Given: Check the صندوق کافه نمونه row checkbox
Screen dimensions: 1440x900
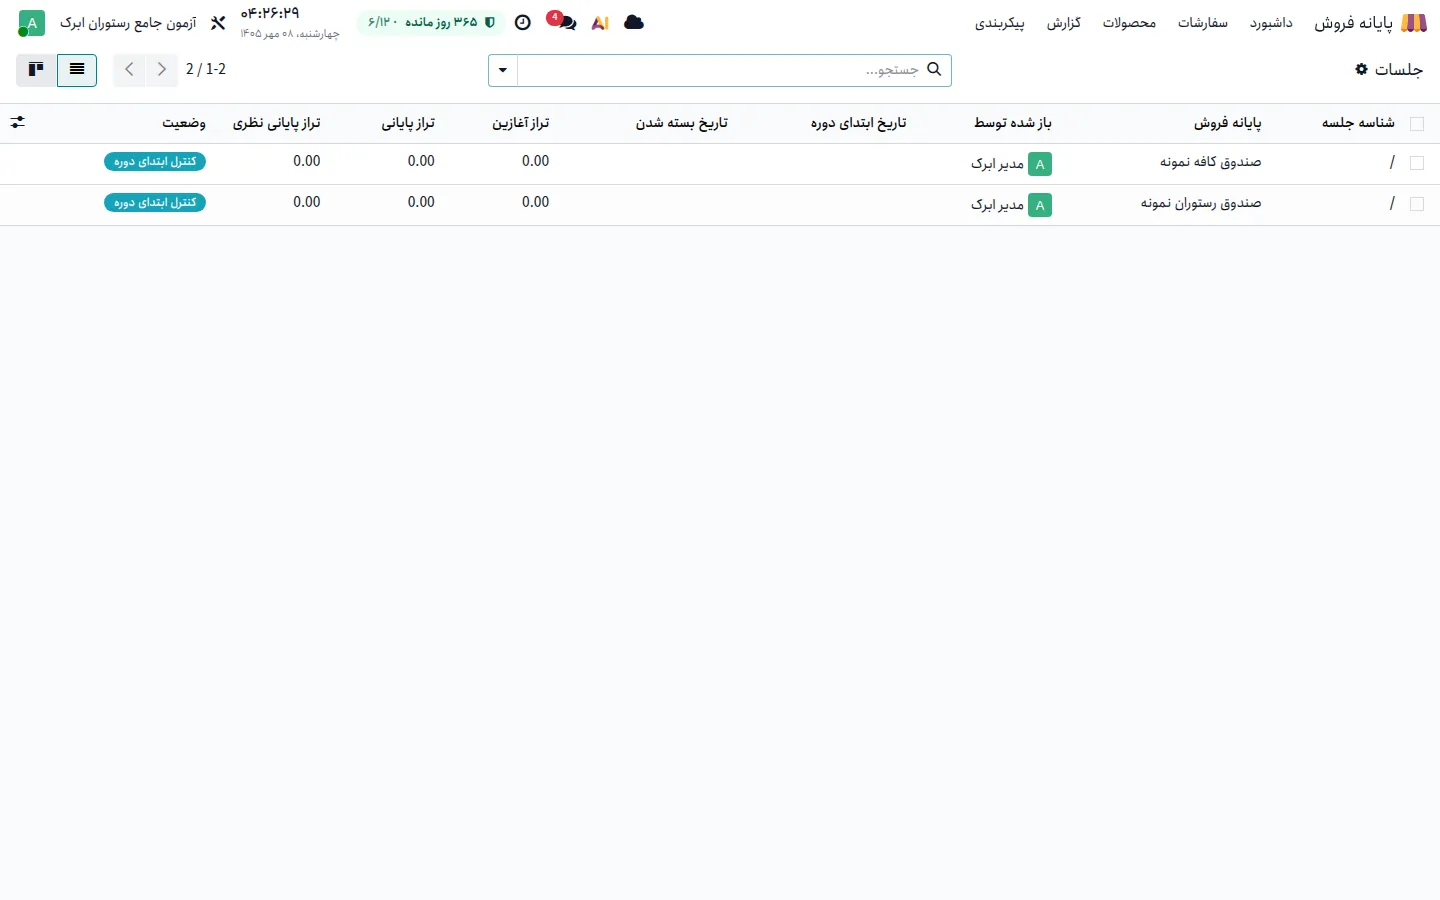Looking at the screenshot, I should pyautogui.click(x=1416, y=163).
